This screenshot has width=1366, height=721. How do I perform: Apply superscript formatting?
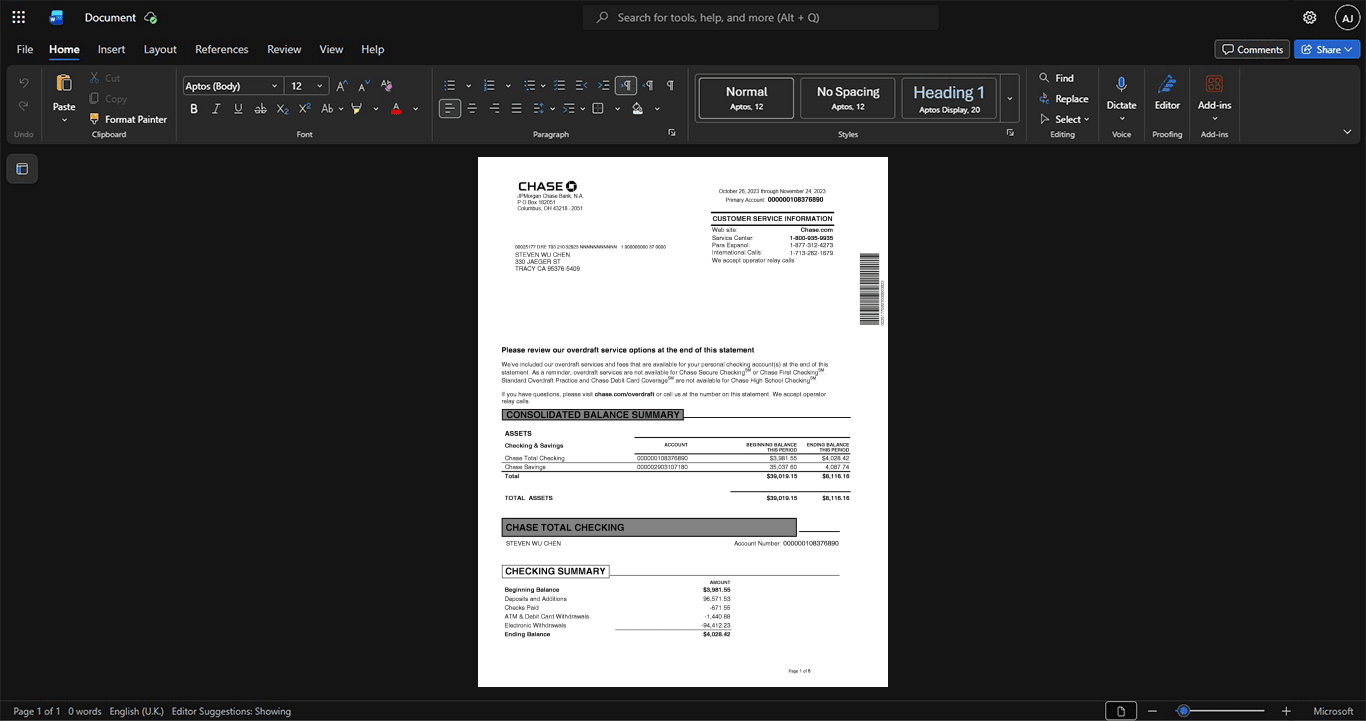coord(305,108)
